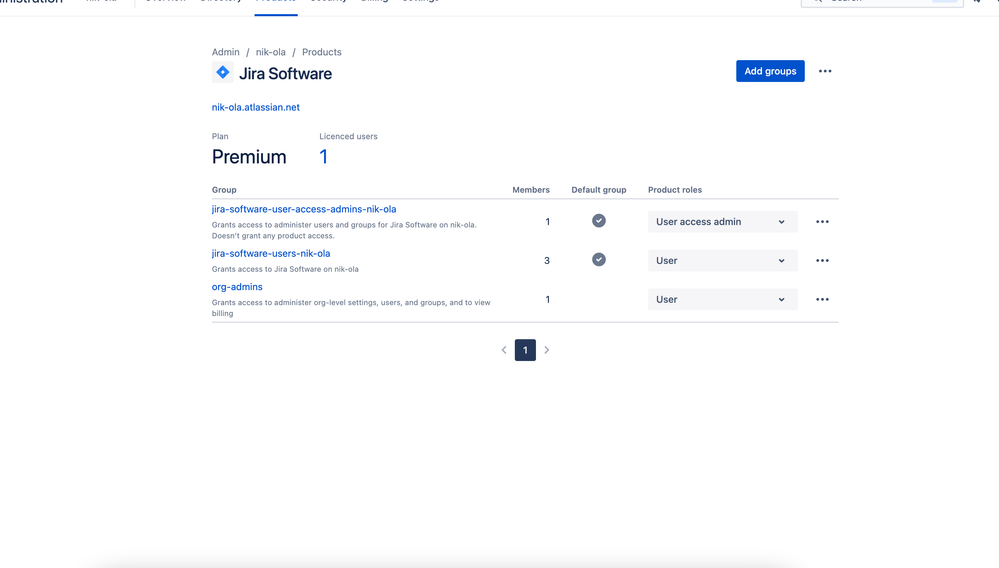Viewport: 999px width, 568px height.
Task: Click the Jira Software page heading
Action: (285, 74)
